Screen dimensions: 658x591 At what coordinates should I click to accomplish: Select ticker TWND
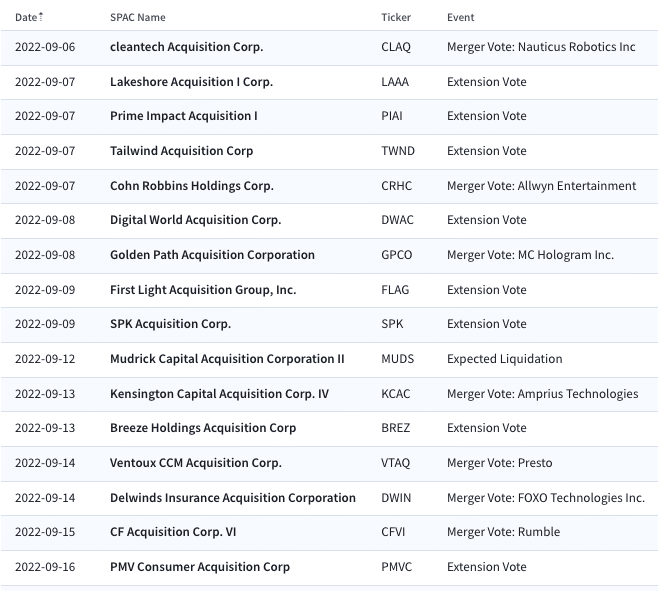click(x=398, y=151)
